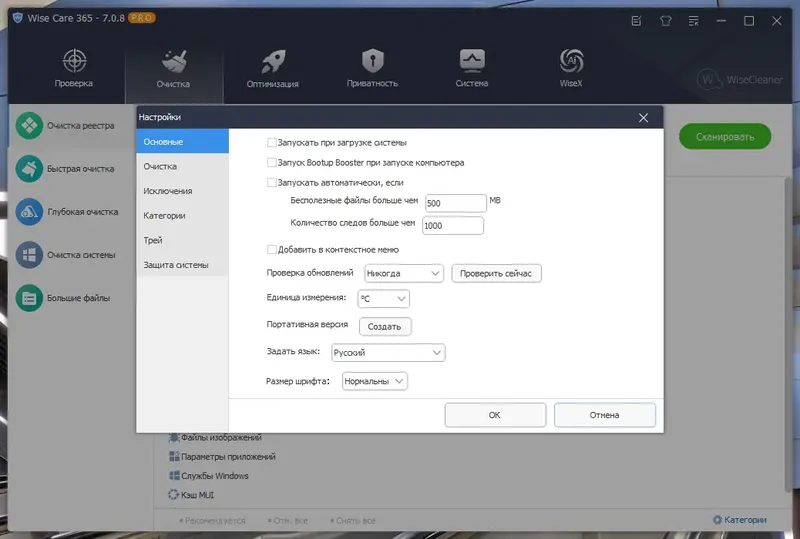The image size is (800, 539).
Task: Switch to Трей settings tab
Action: point(183,240)
